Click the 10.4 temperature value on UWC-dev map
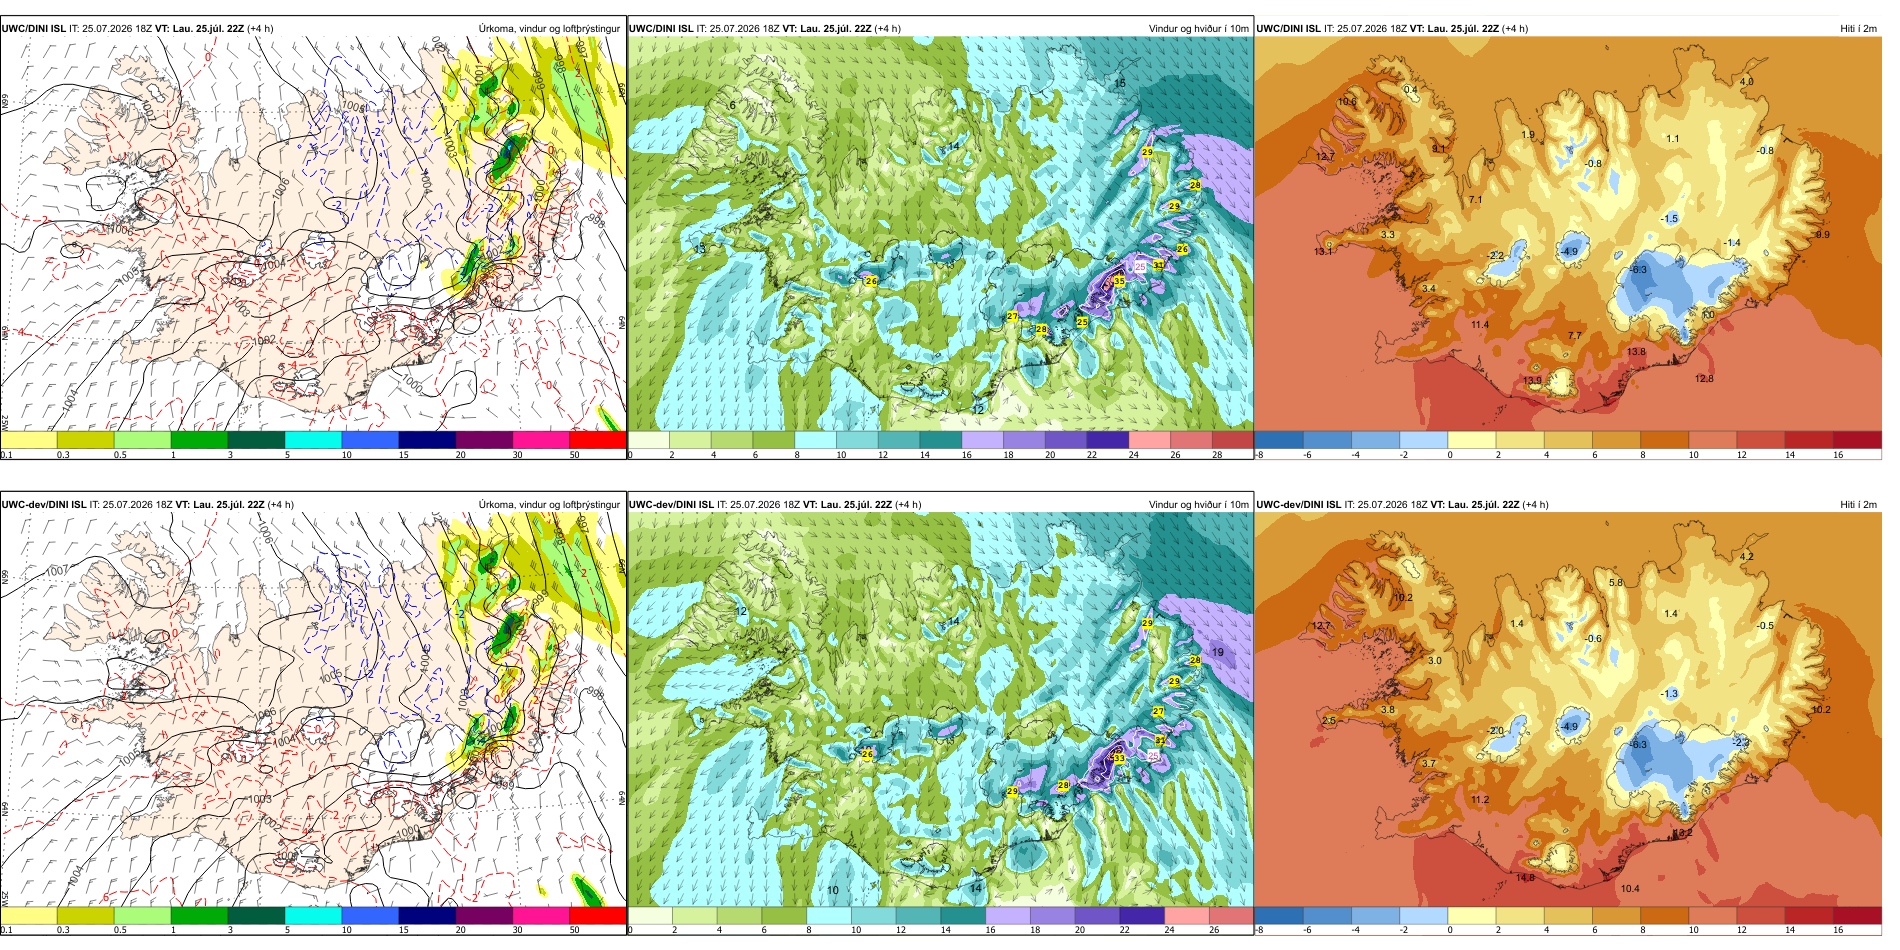Screen dimensions: 1900x950 click(1630, 888)
